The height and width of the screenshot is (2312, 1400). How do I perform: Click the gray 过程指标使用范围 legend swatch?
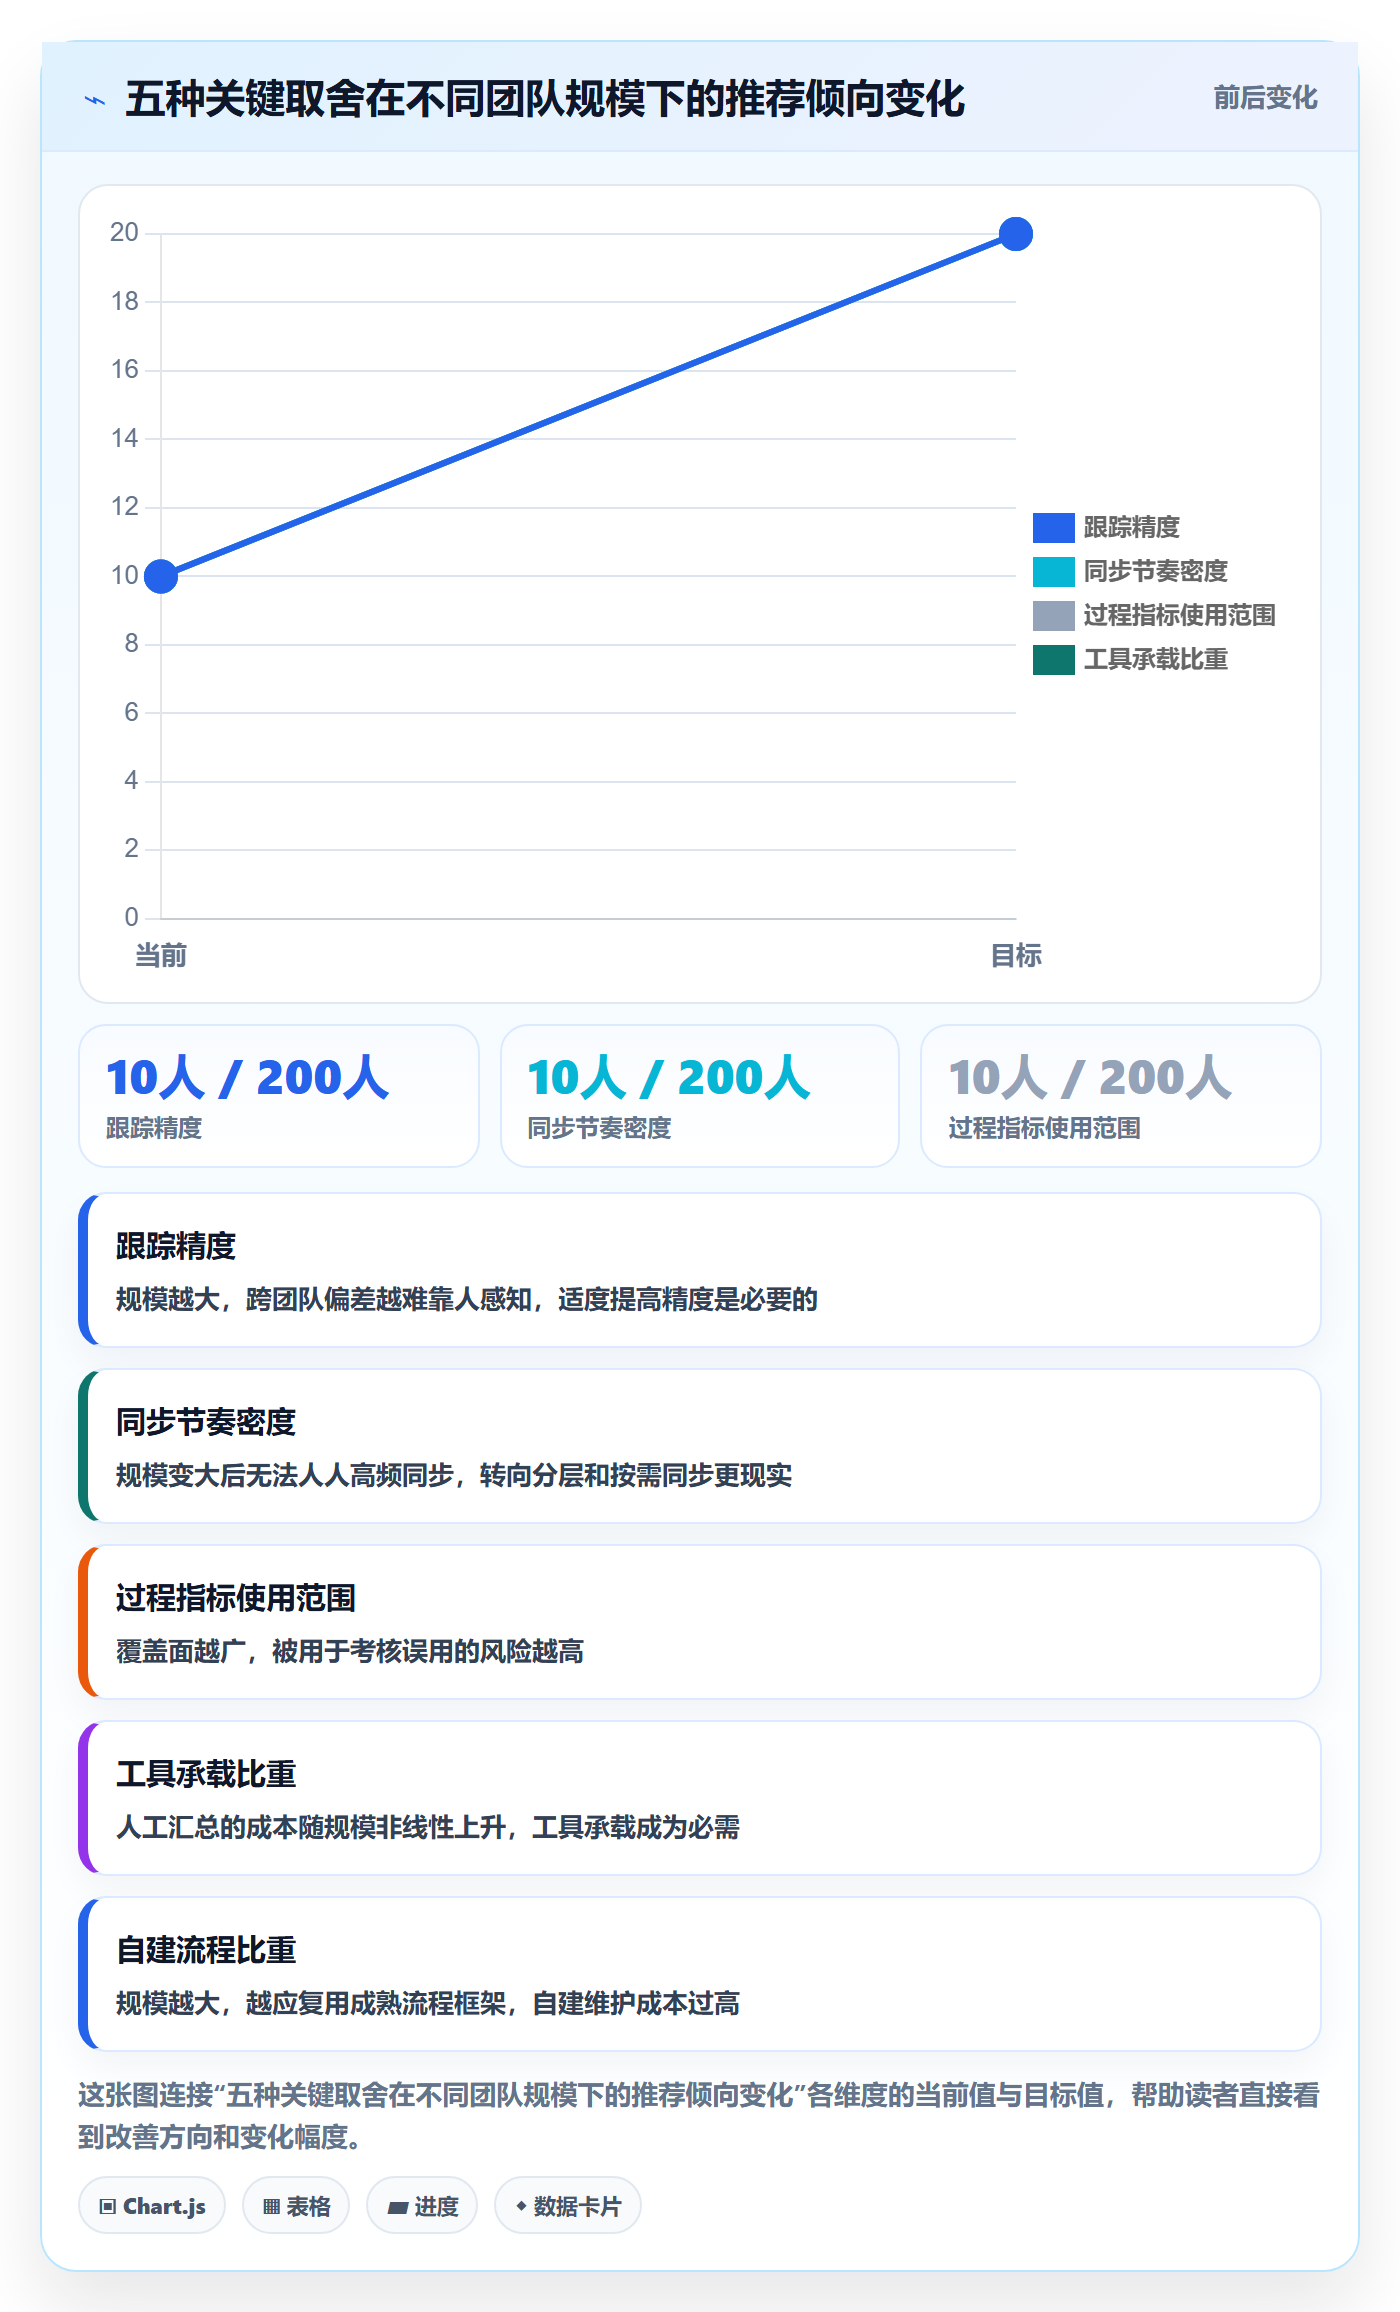[1053, 615]
